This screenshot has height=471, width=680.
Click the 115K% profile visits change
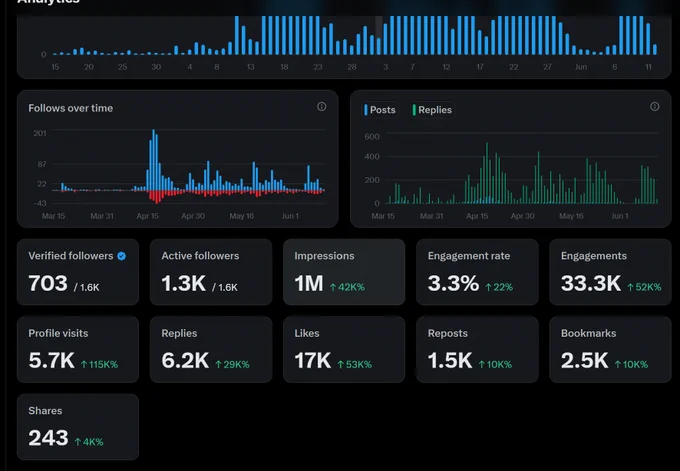point(99,365)
